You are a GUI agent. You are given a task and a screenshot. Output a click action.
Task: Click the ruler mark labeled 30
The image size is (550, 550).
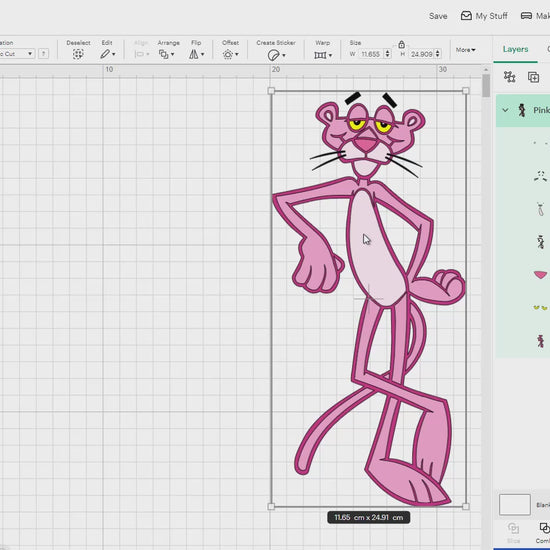point(443,69)
